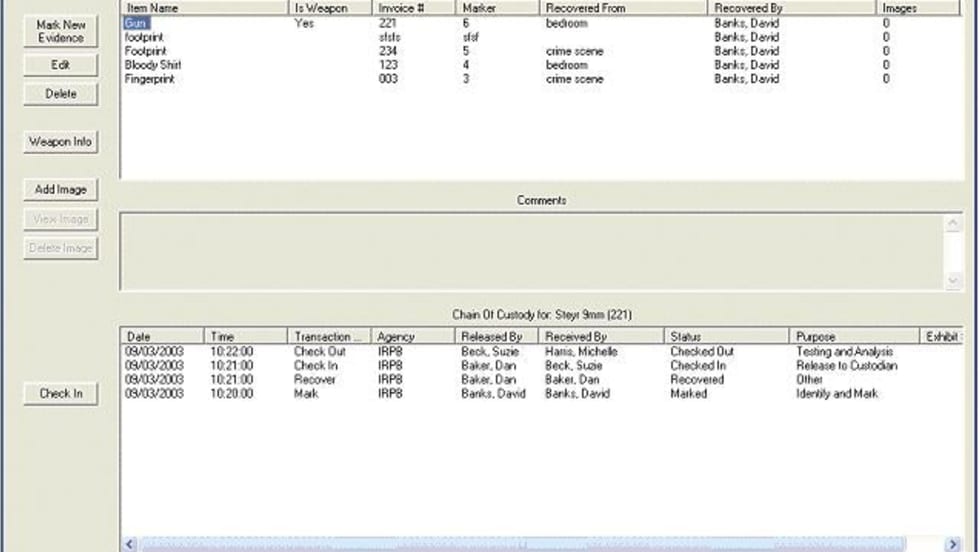The image size is (980, 552).
Task: Select the Gun item in evidence list
Action: click(137, 23)
